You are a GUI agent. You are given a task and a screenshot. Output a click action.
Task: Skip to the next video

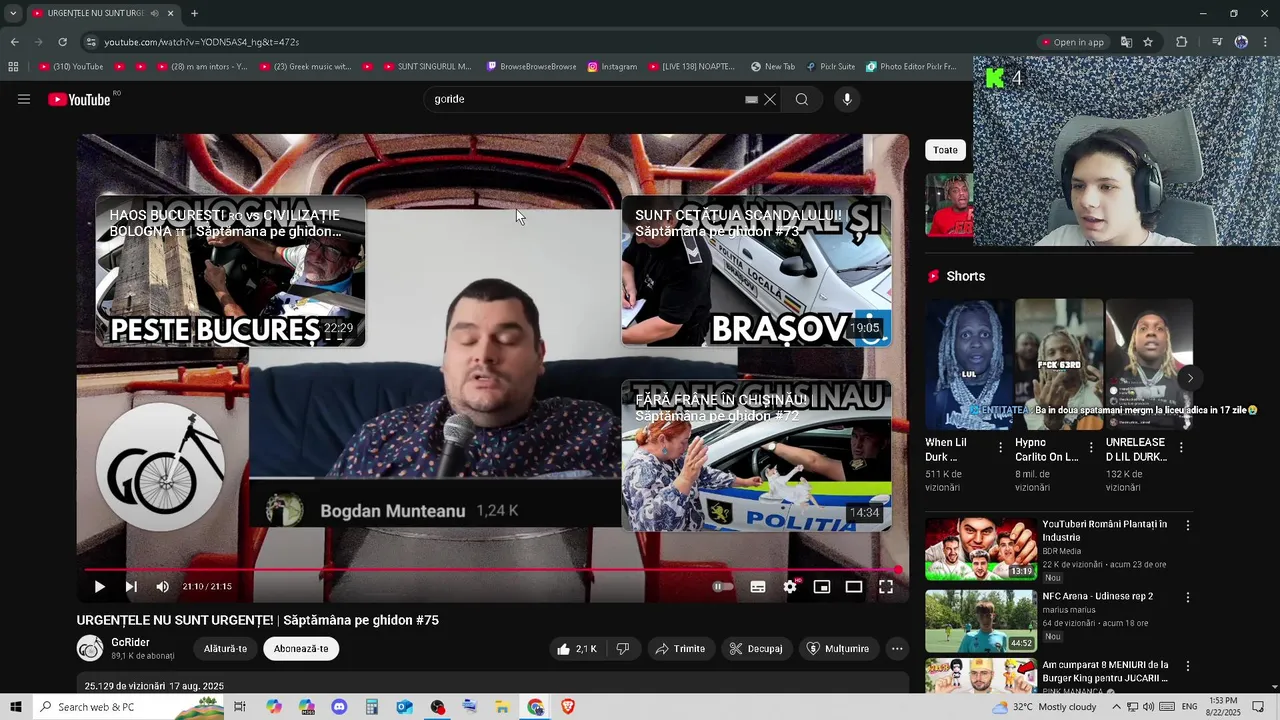click(x=131, y=587)
